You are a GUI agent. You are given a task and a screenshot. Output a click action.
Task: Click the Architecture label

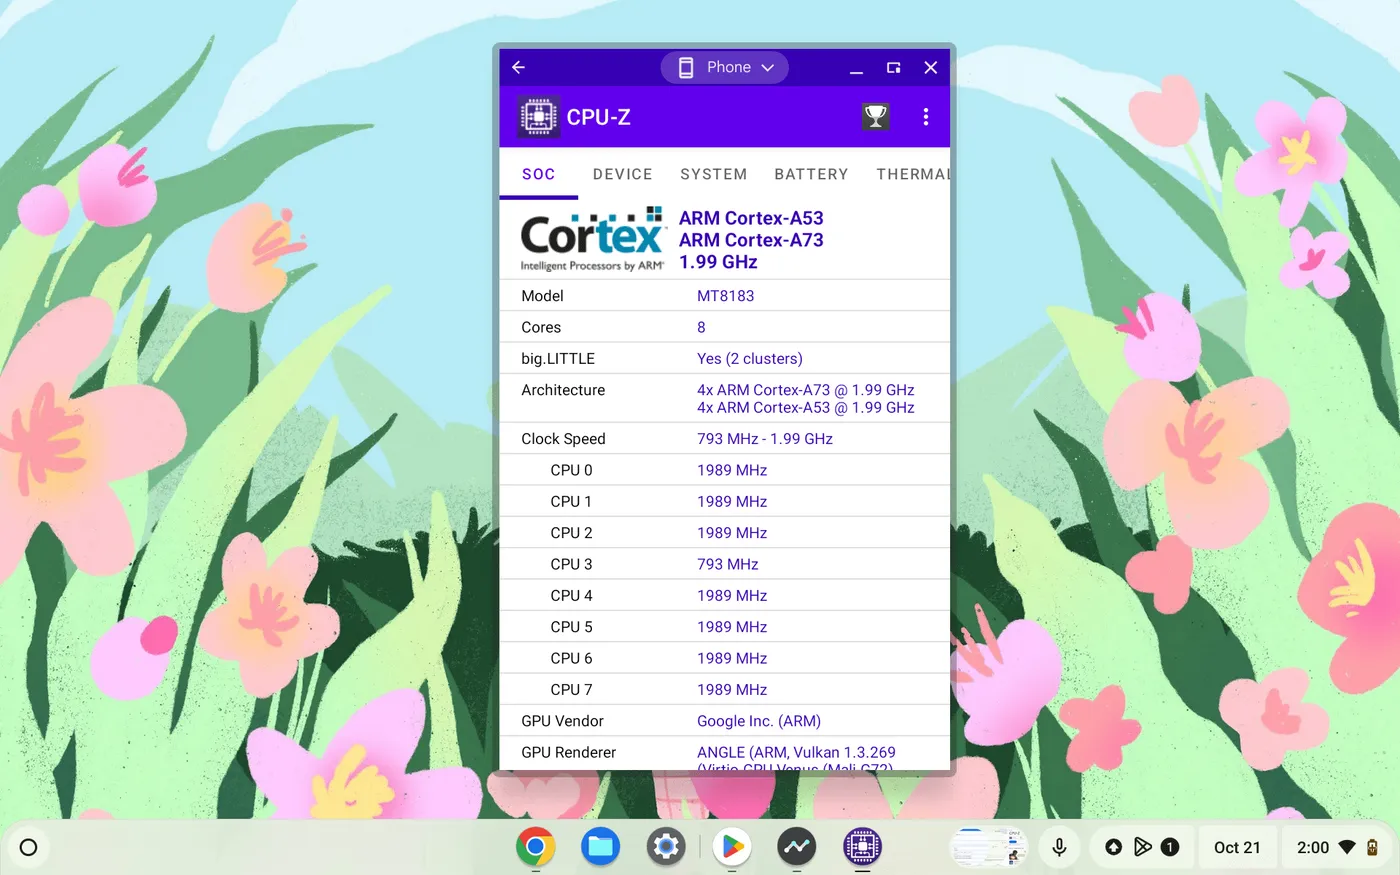point(563,390)
